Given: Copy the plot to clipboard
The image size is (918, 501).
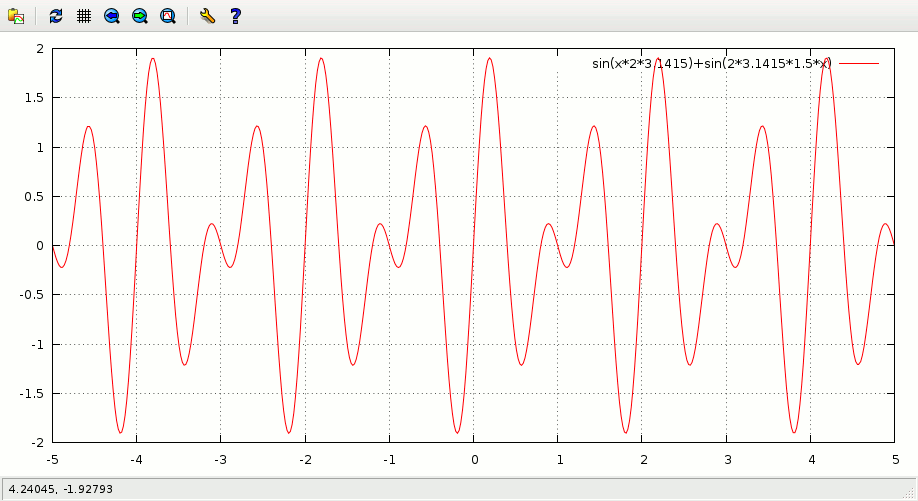Looking at the screenshot, I should pos(16,16).
